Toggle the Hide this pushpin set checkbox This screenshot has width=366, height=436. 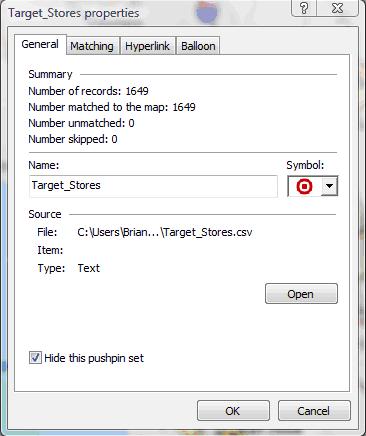pyautogui.click(x=35, y=358)
